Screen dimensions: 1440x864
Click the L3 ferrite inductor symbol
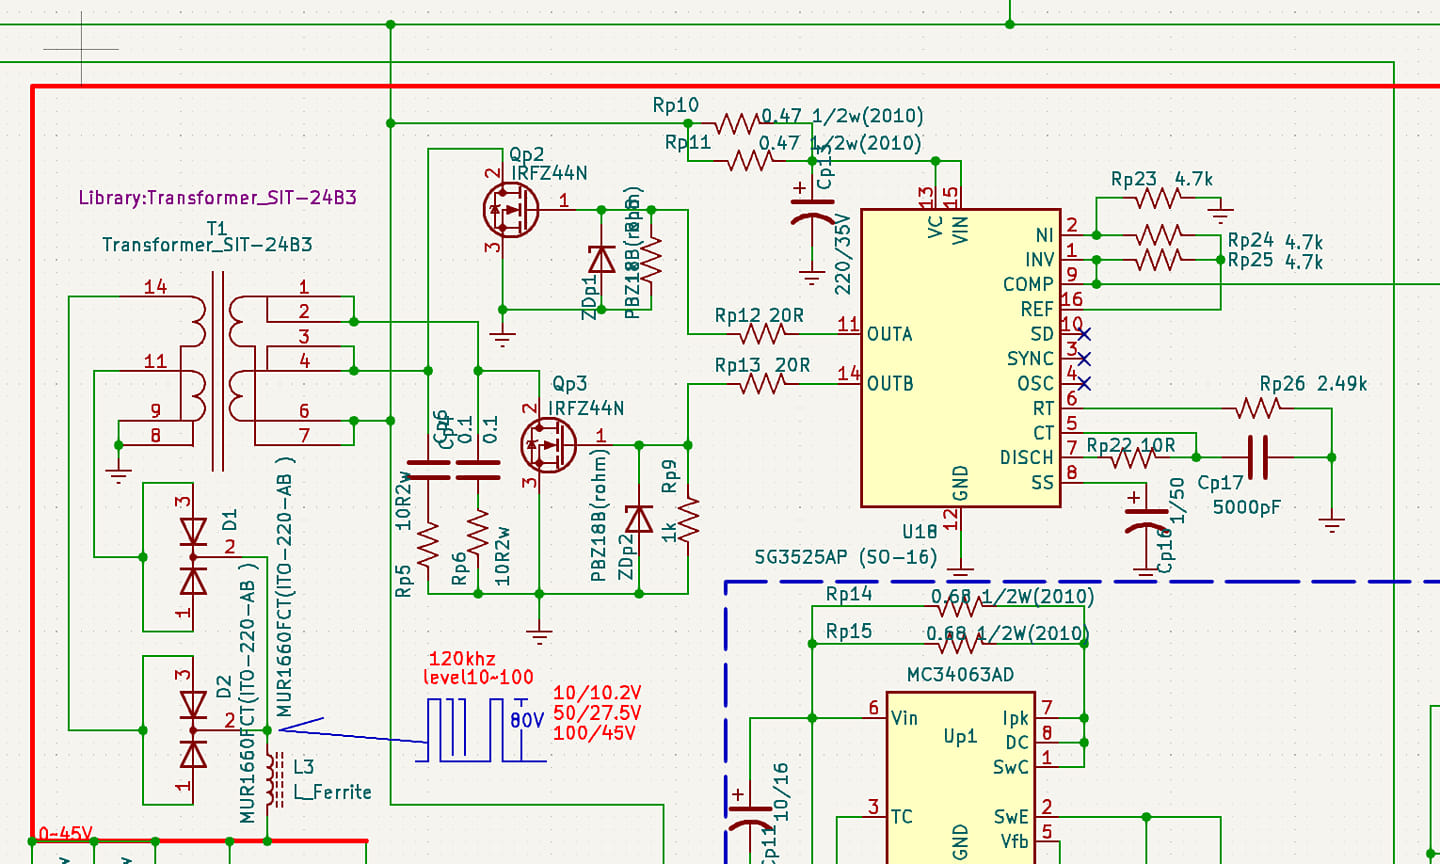pos(276,782)
